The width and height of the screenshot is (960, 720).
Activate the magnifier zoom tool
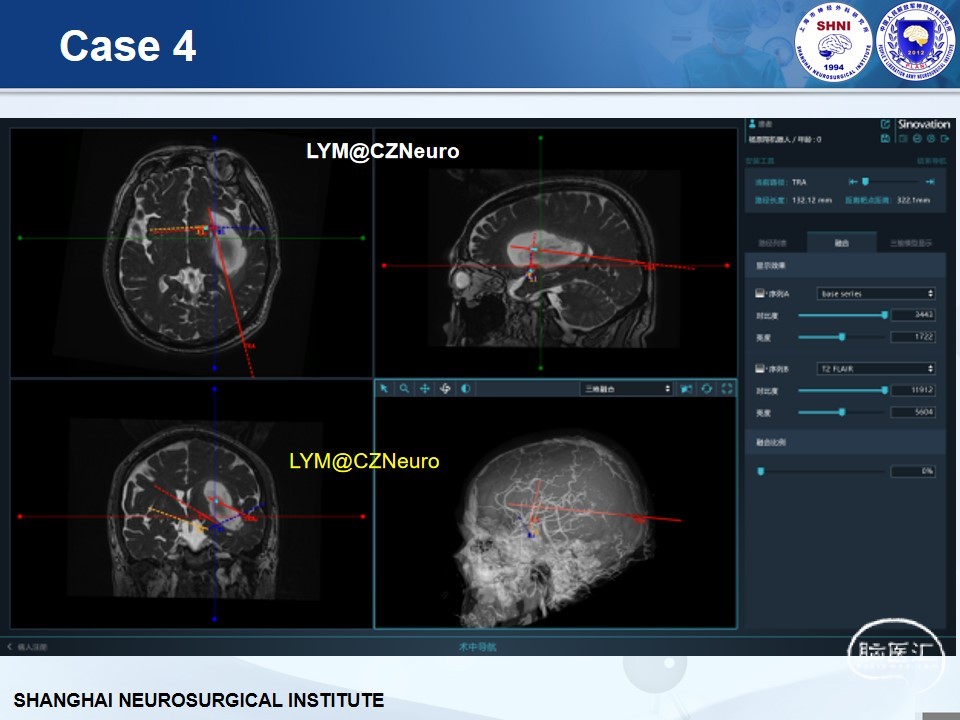click(x=404, y=388)
